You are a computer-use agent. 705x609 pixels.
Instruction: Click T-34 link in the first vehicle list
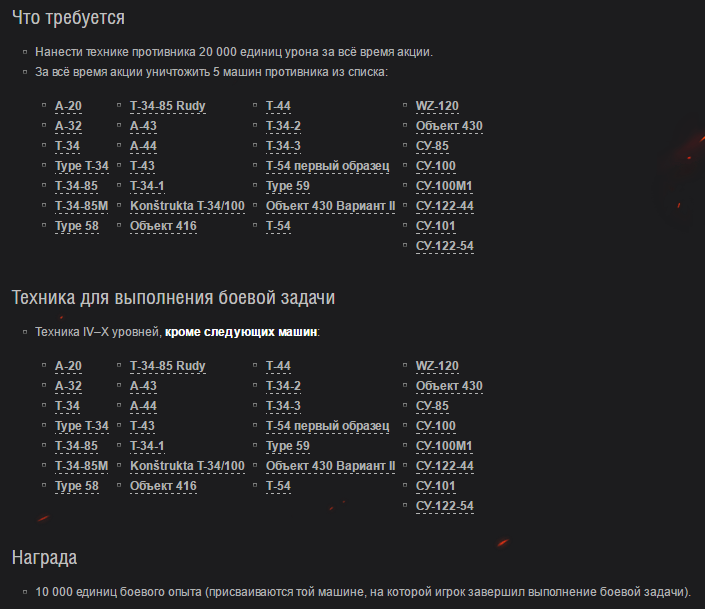[x=67, y=146]
